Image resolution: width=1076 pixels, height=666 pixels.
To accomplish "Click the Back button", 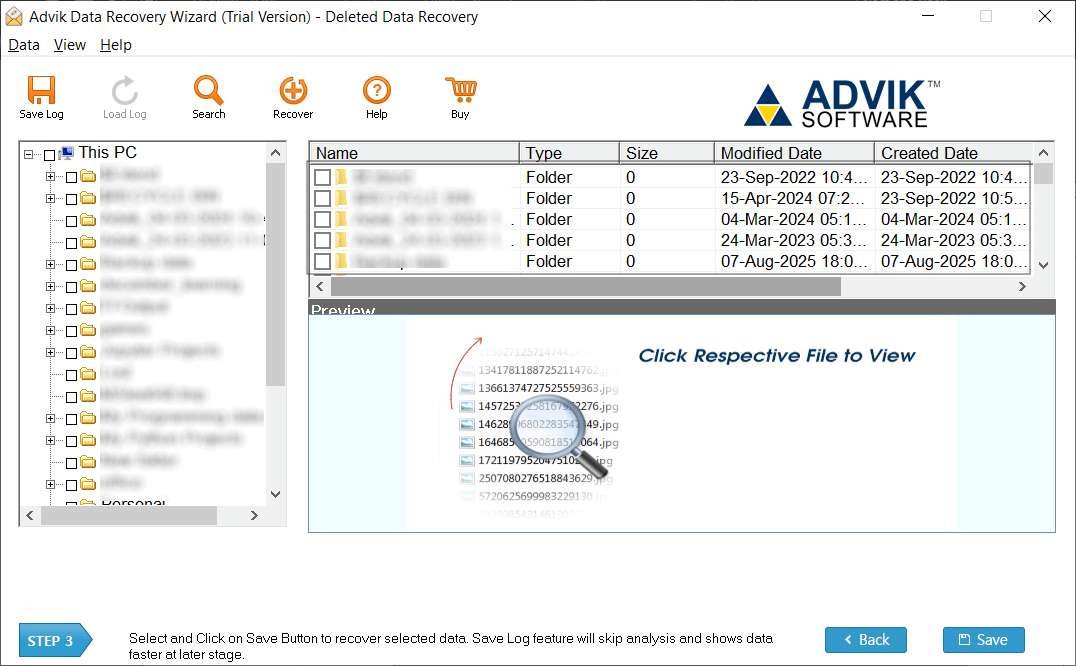I will pyautogui.click(x=866, y=640).
